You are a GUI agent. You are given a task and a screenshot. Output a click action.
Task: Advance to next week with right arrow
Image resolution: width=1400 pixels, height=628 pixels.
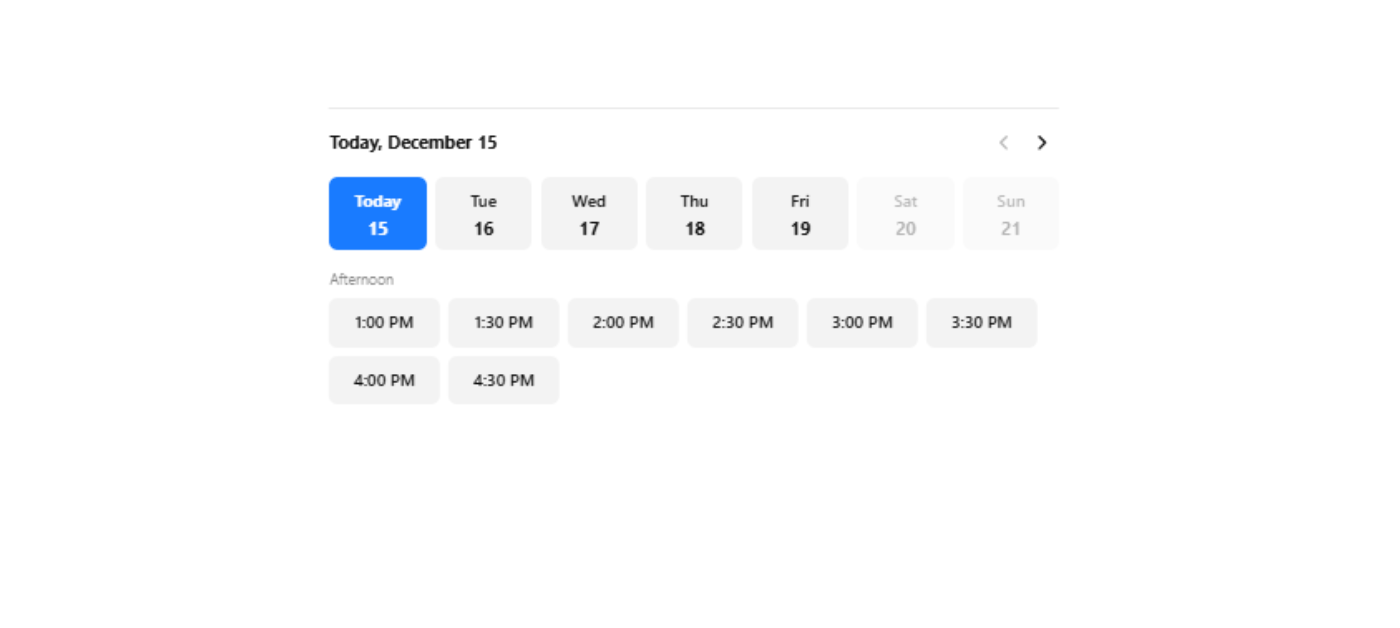[x=1042, y=142]
